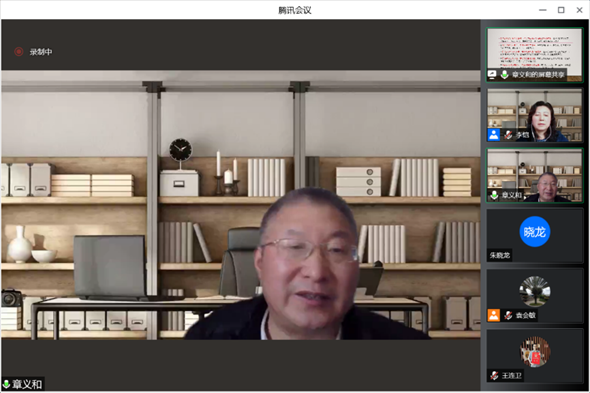Click 袁会敏's round tree avatar

535,291
